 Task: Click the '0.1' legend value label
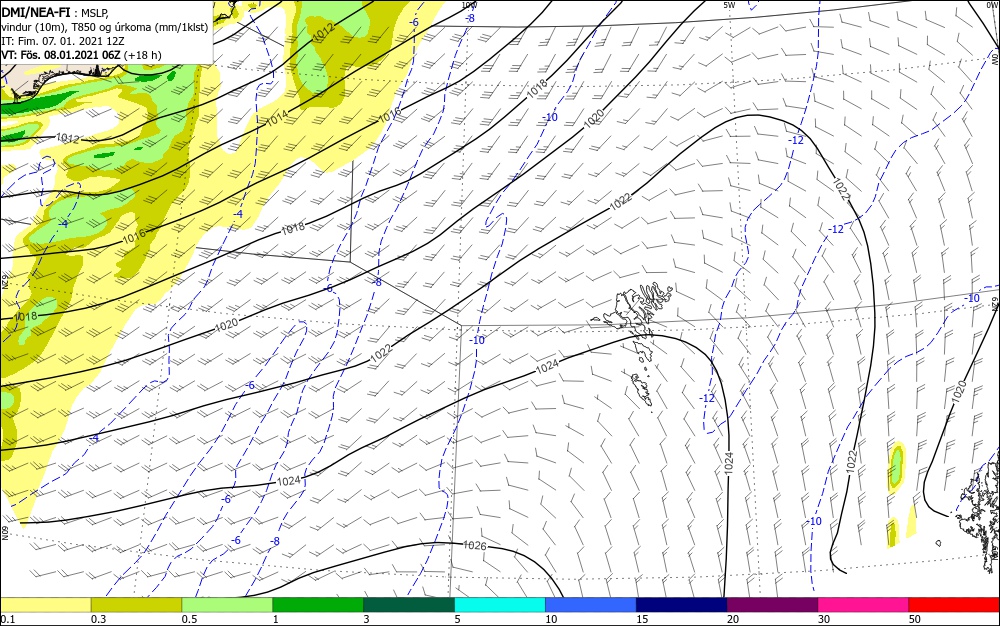(8, 619)
